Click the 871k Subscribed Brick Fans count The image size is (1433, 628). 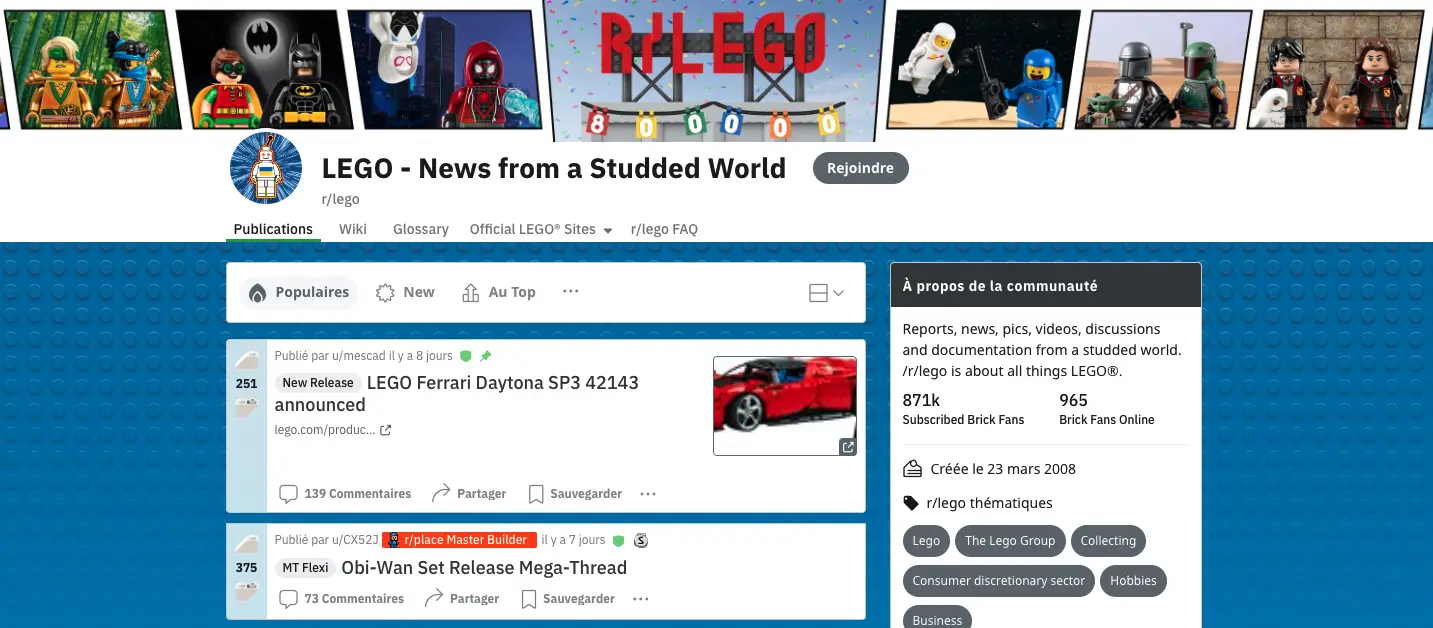[963, 409]
